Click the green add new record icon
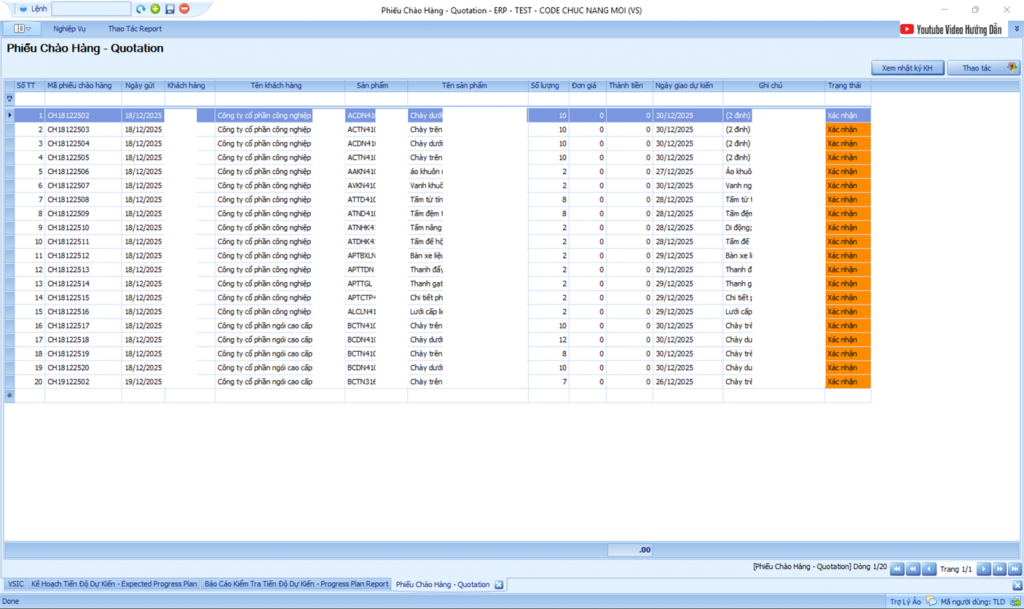 155,9
